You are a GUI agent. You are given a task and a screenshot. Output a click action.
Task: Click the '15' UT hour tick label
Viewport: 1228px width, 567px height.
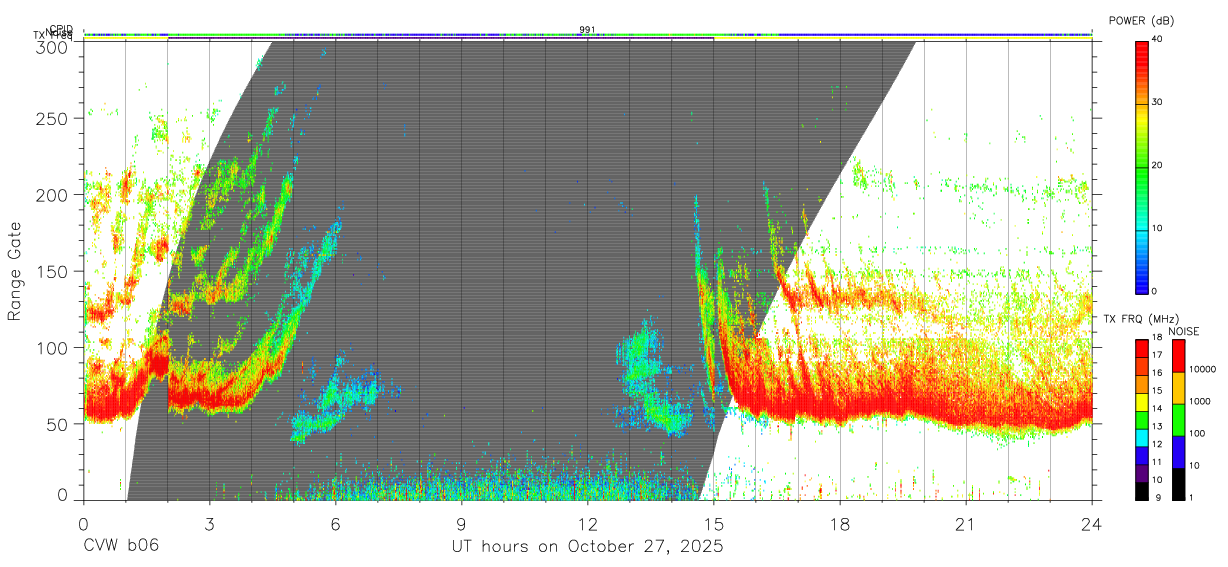pos(714,524)
